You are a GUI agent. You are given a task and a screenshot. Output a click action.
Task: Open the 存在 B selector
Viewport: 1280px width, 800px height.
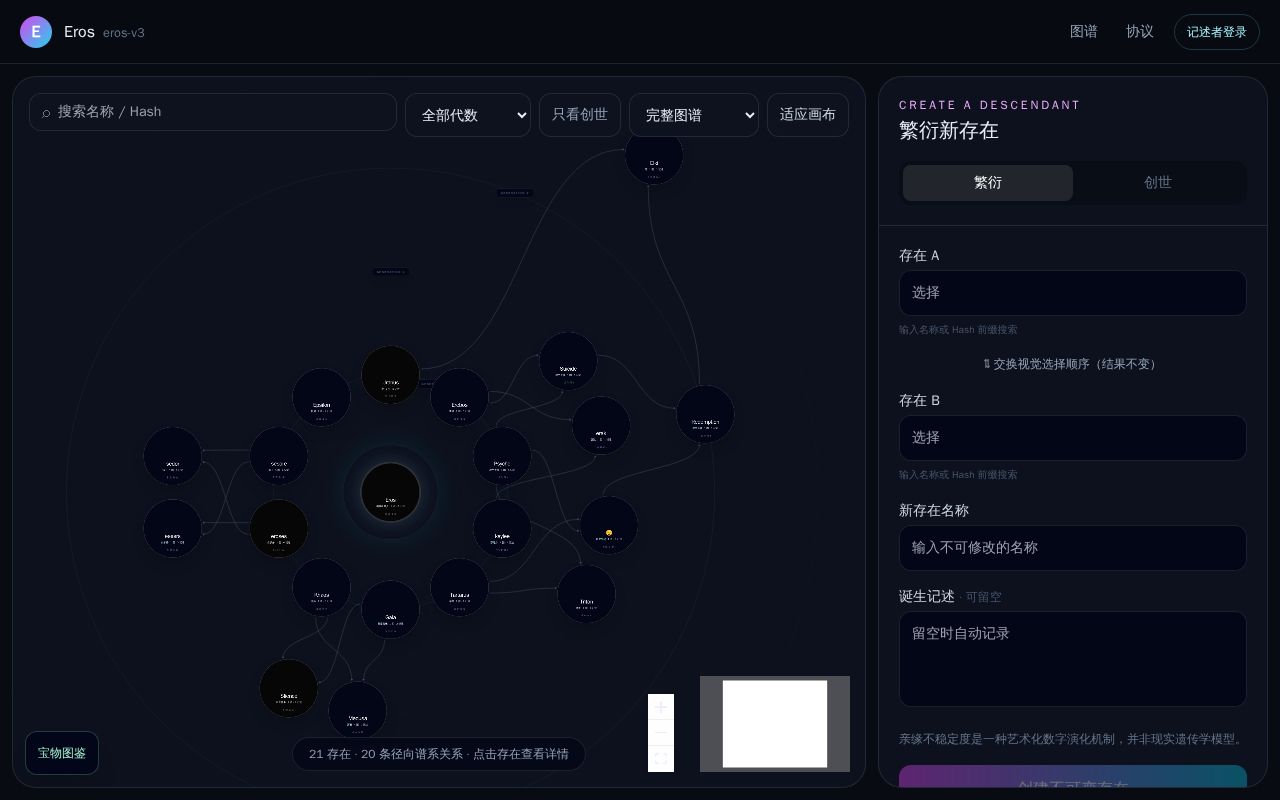click(x=1073, y=438)
